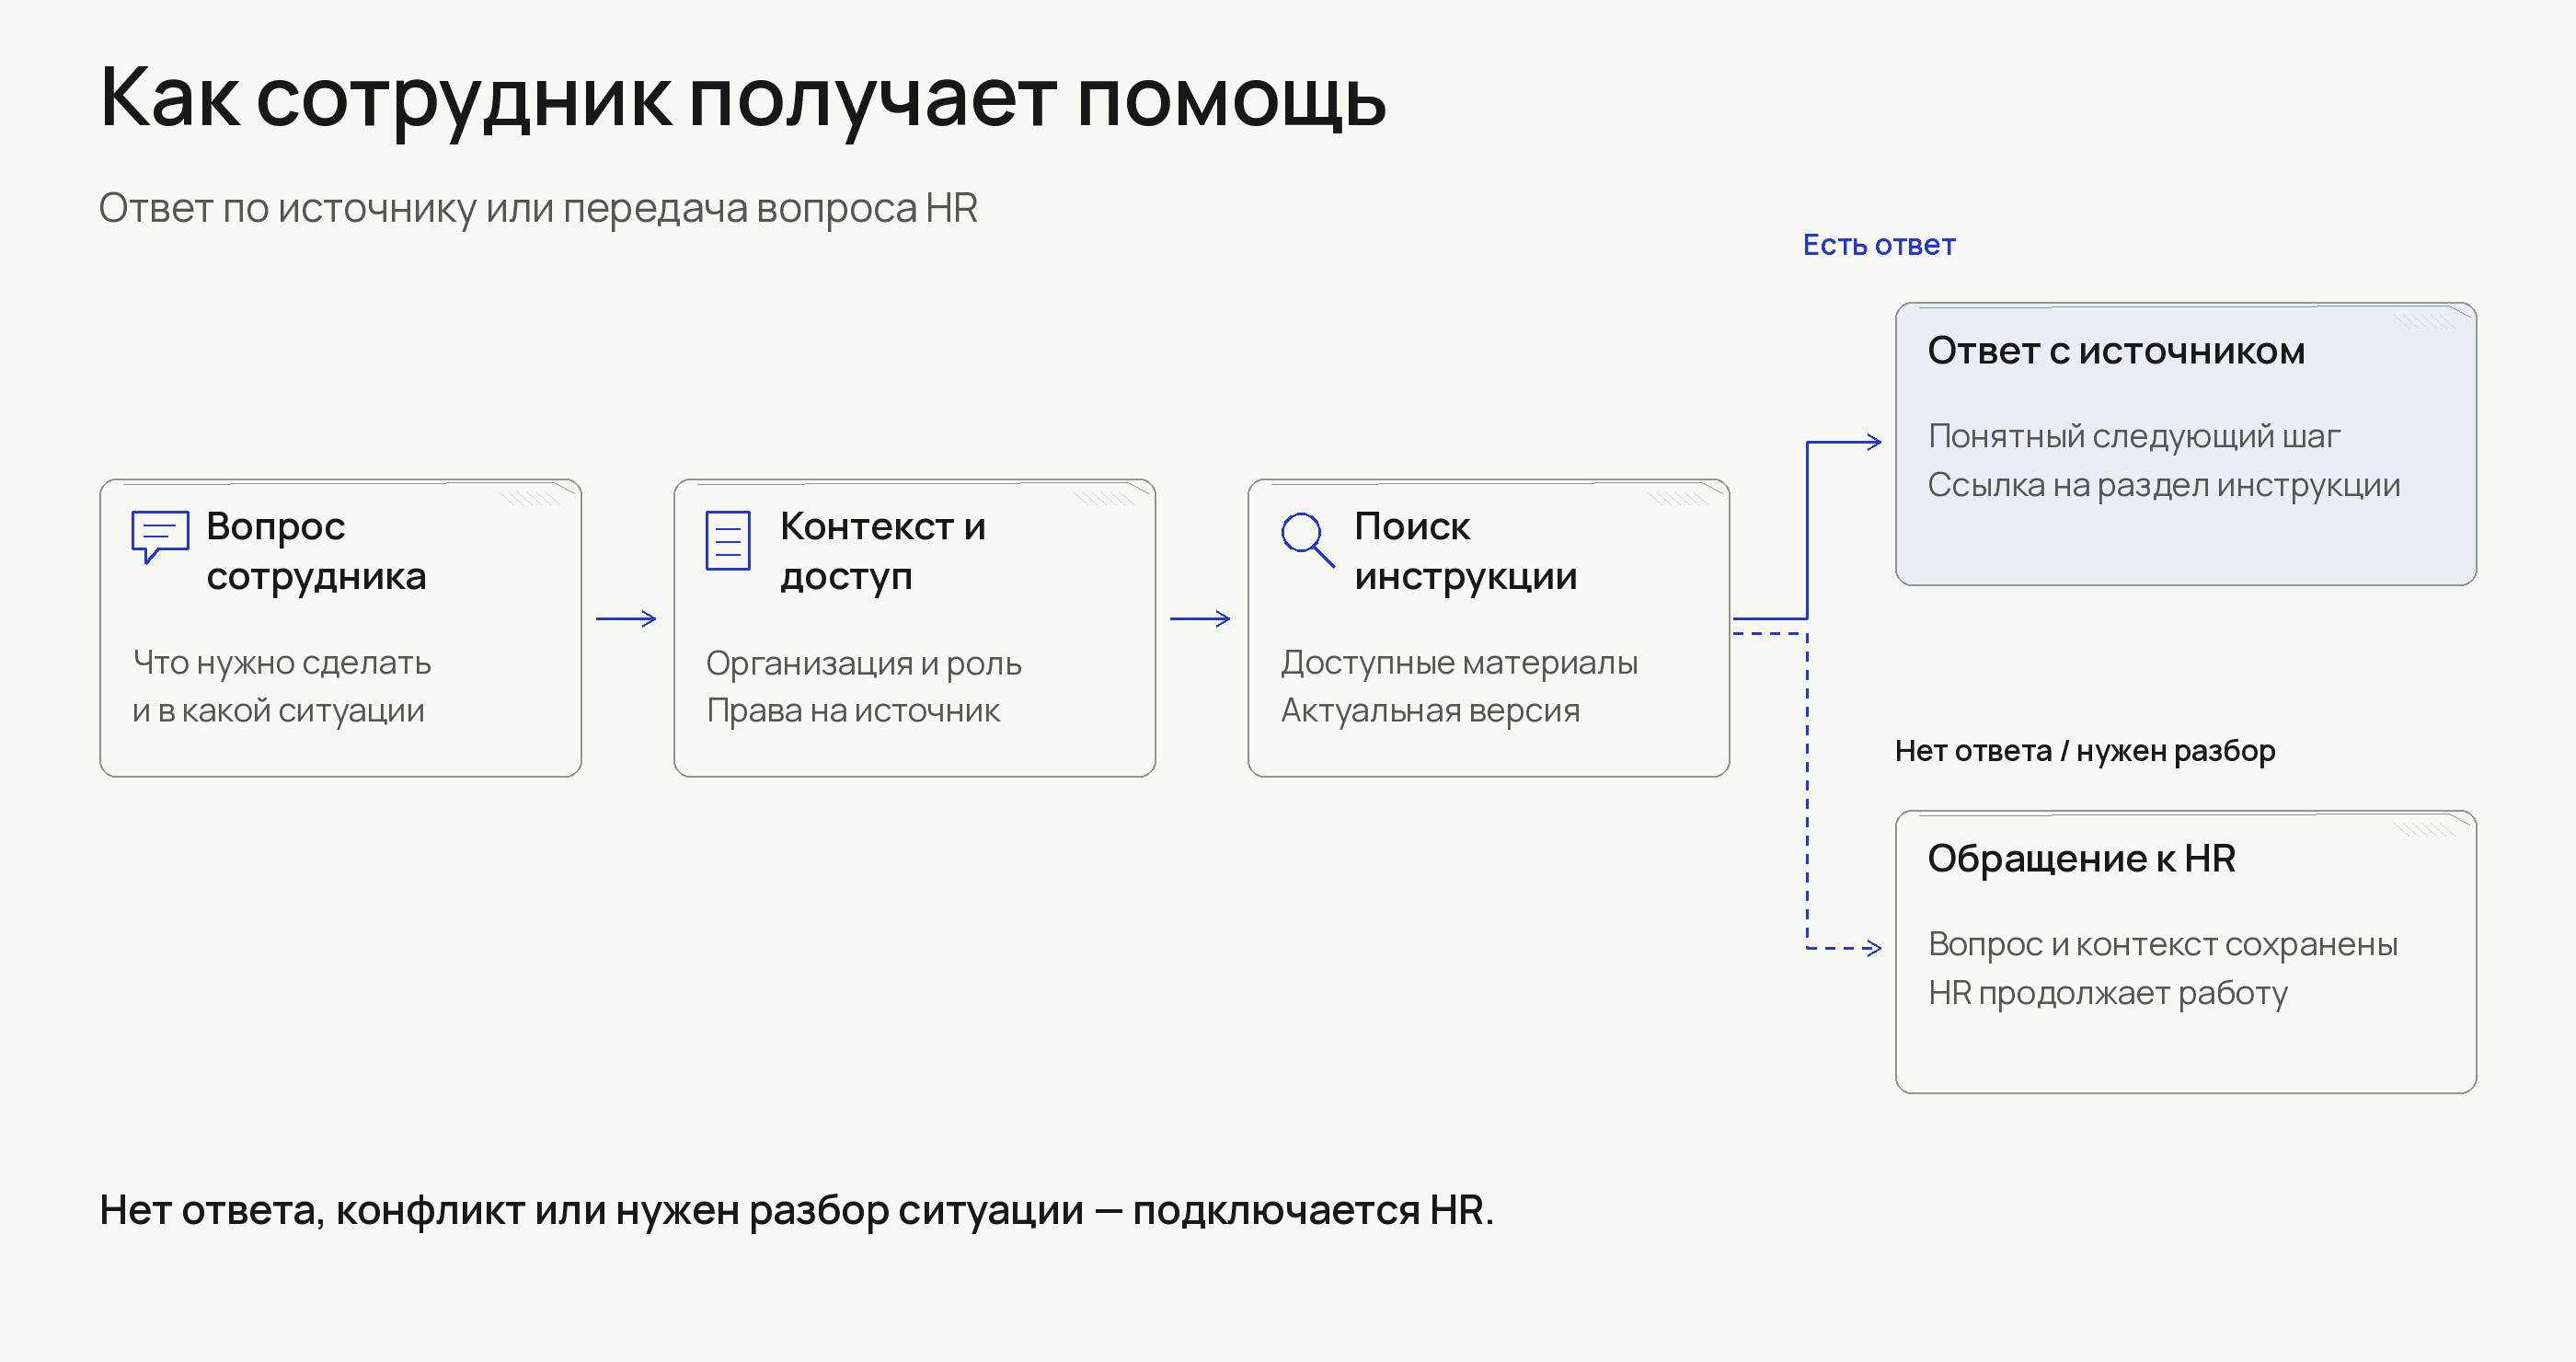Screen dimensions: 2576x1362
Task: Click the line Что нужно сделать
Action: tap(282, 662)
